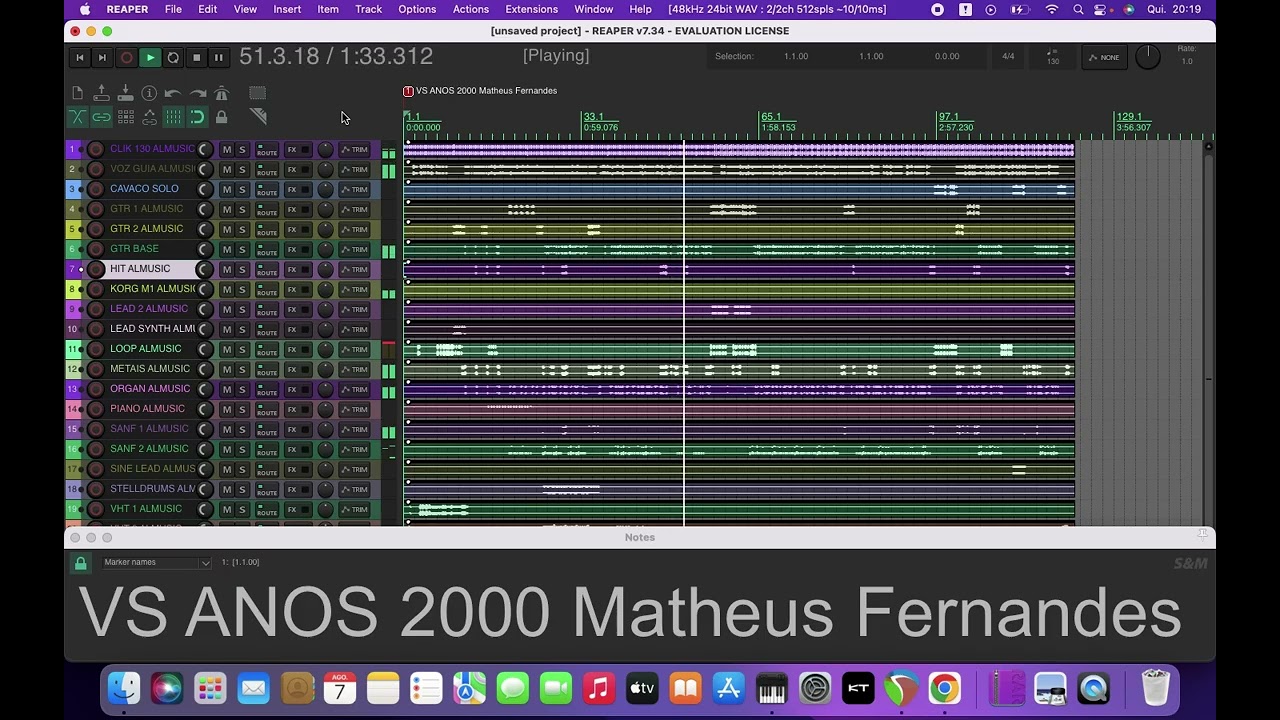Open the global automation NONE dropdown
Viewport: 1280px width, 720px height.
(x=1104, y=57)
